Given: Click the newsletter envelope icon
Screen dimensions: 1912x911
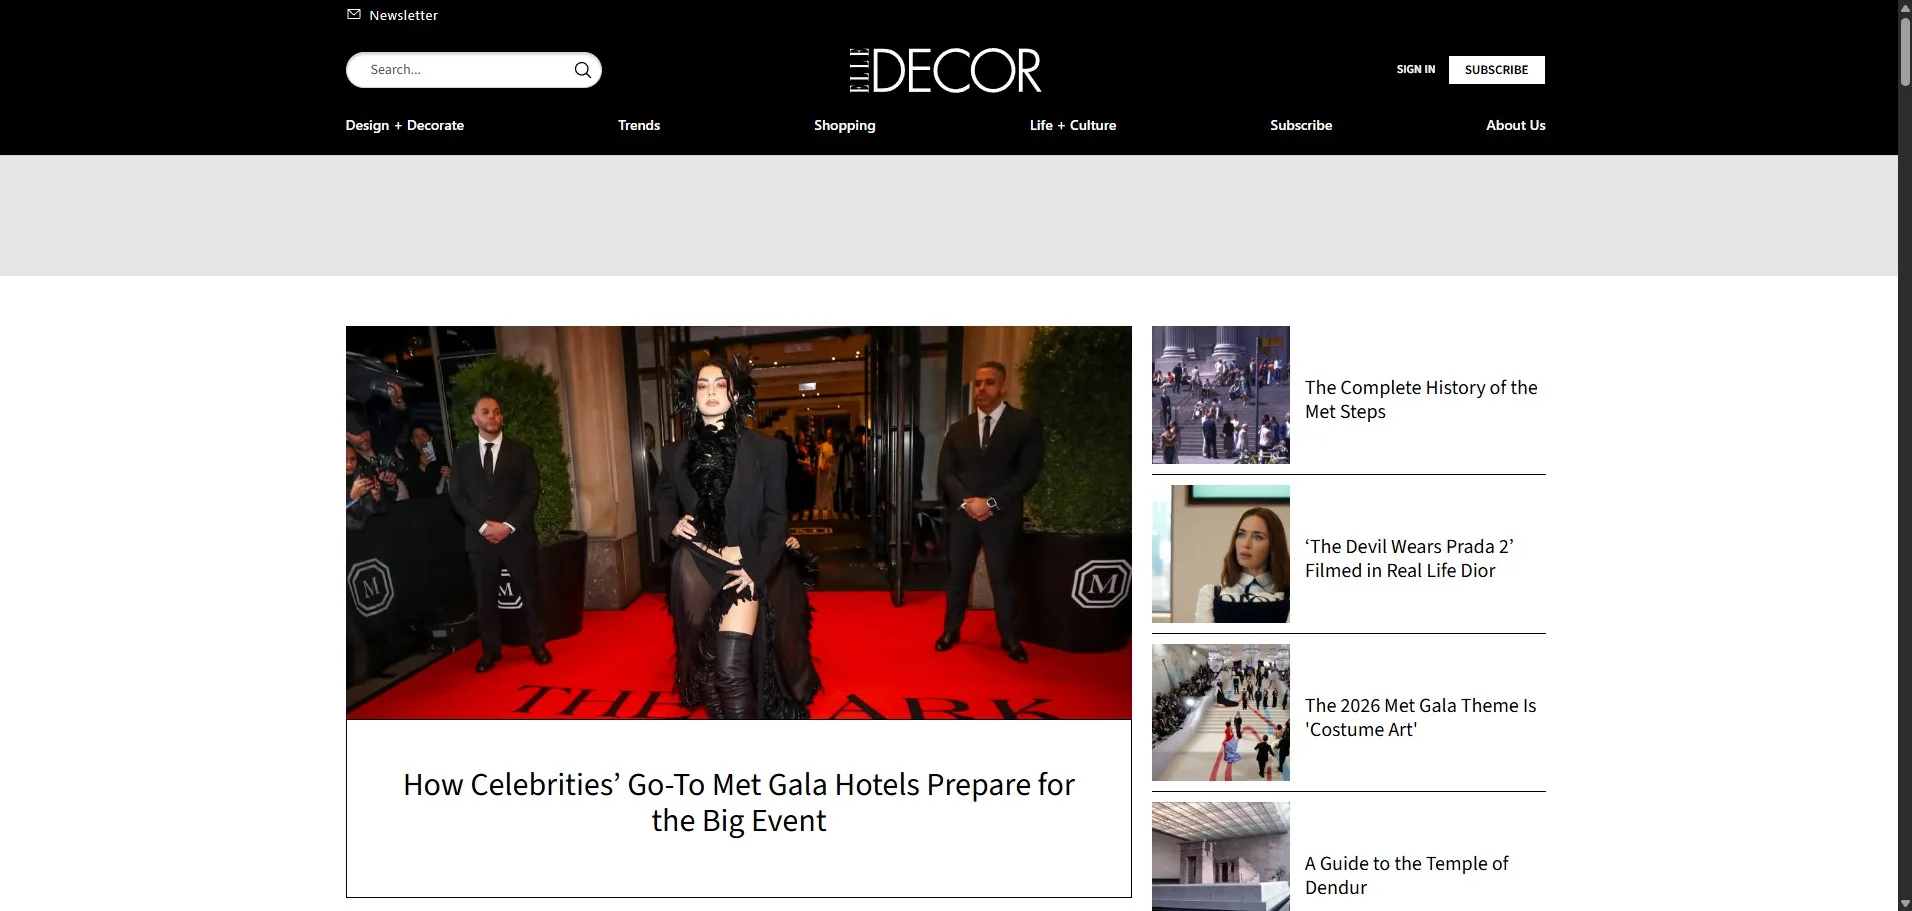Looking at the screenshot, I should point(353,14).
